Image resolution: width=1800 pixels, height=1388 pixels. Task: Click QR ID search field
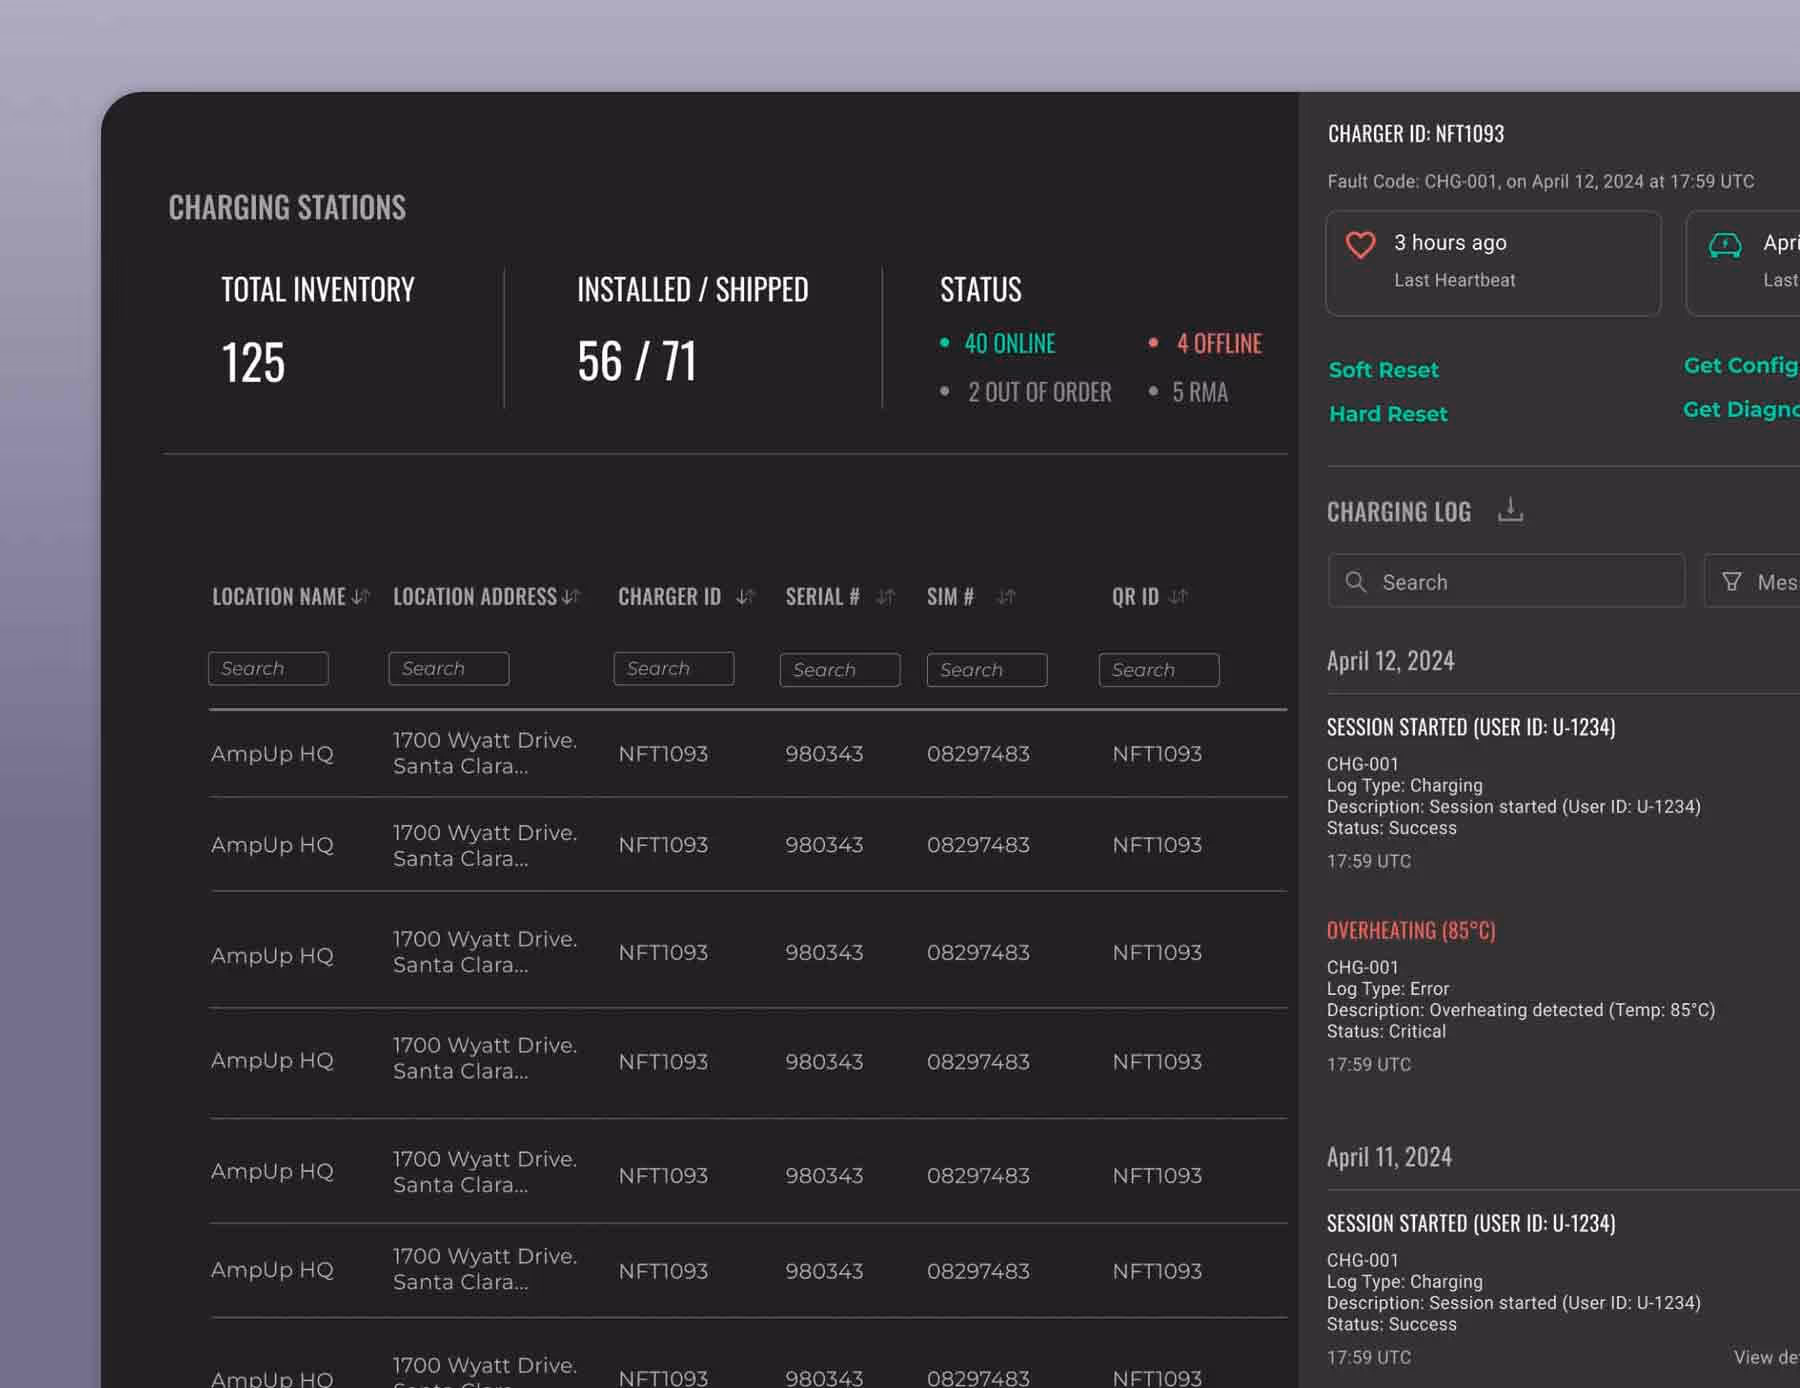point(1159,670)
